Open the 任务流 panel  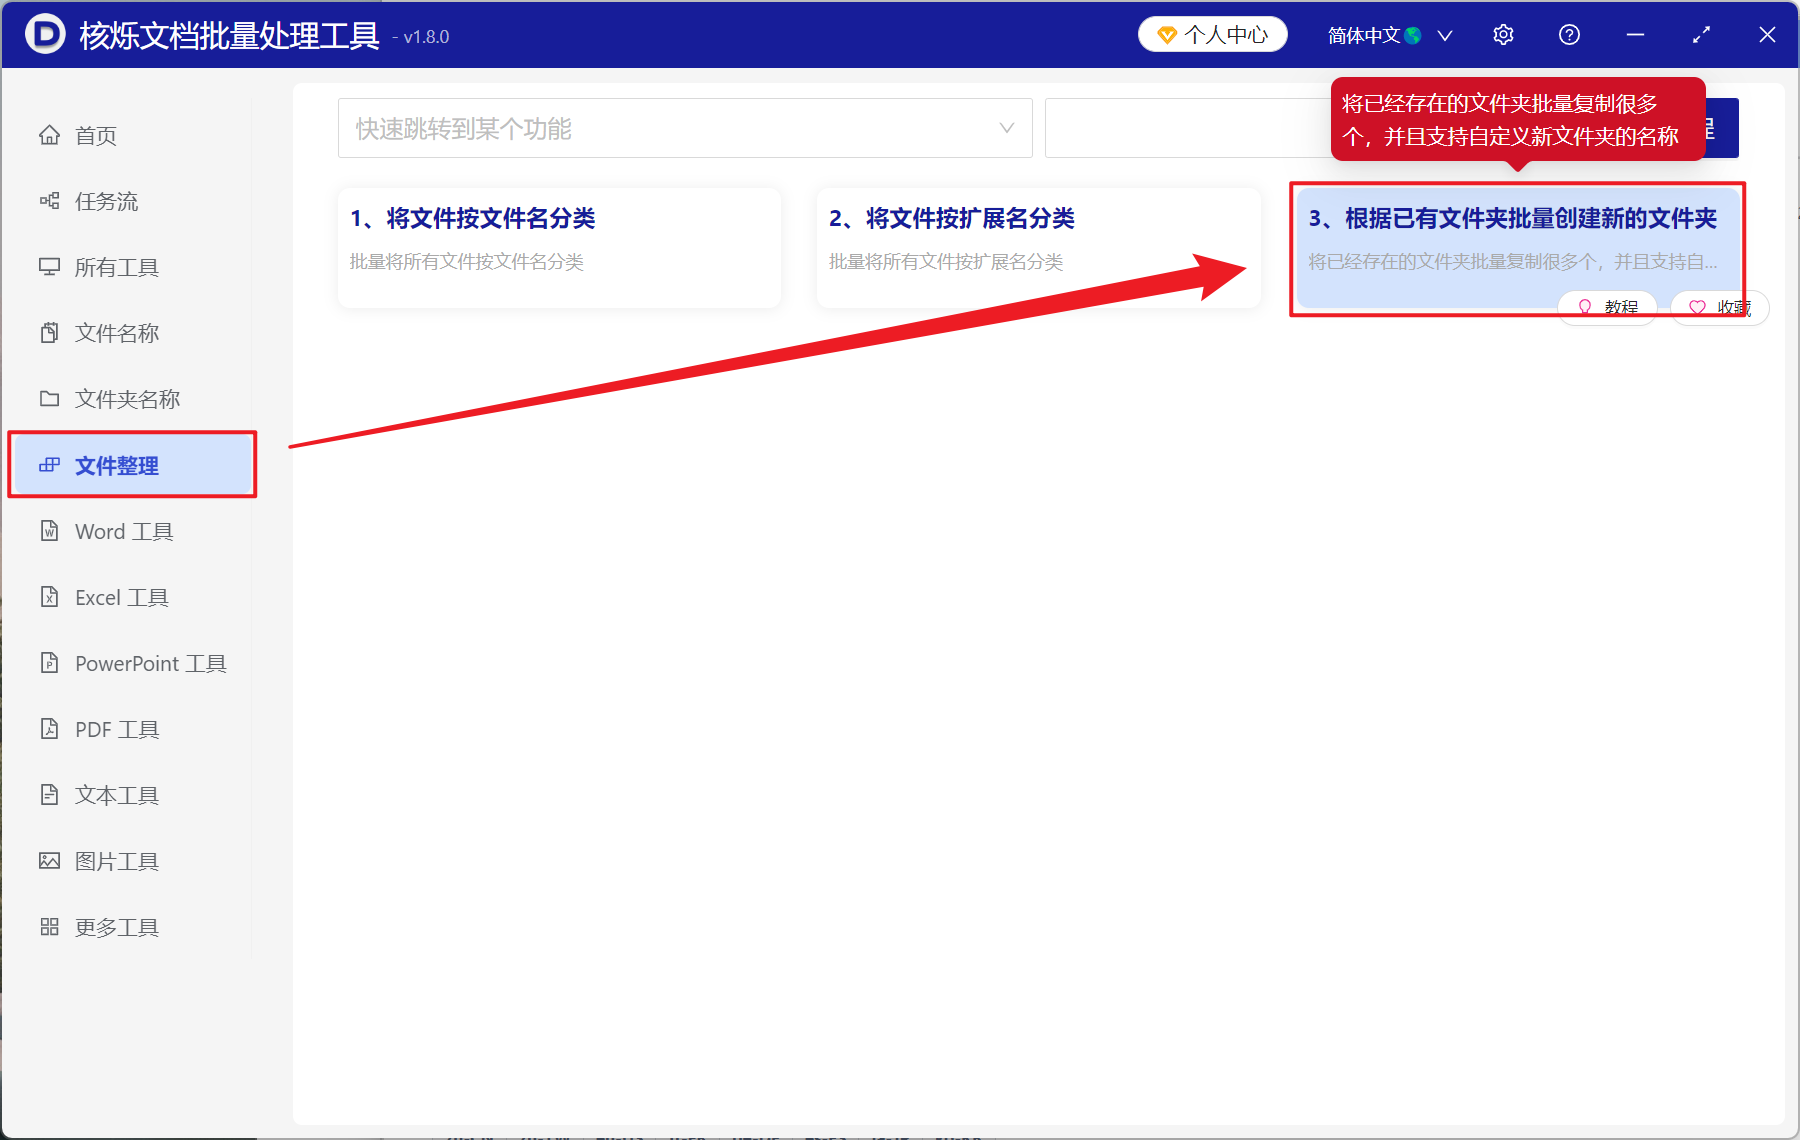pyautogui.click(x=106, y=201)
